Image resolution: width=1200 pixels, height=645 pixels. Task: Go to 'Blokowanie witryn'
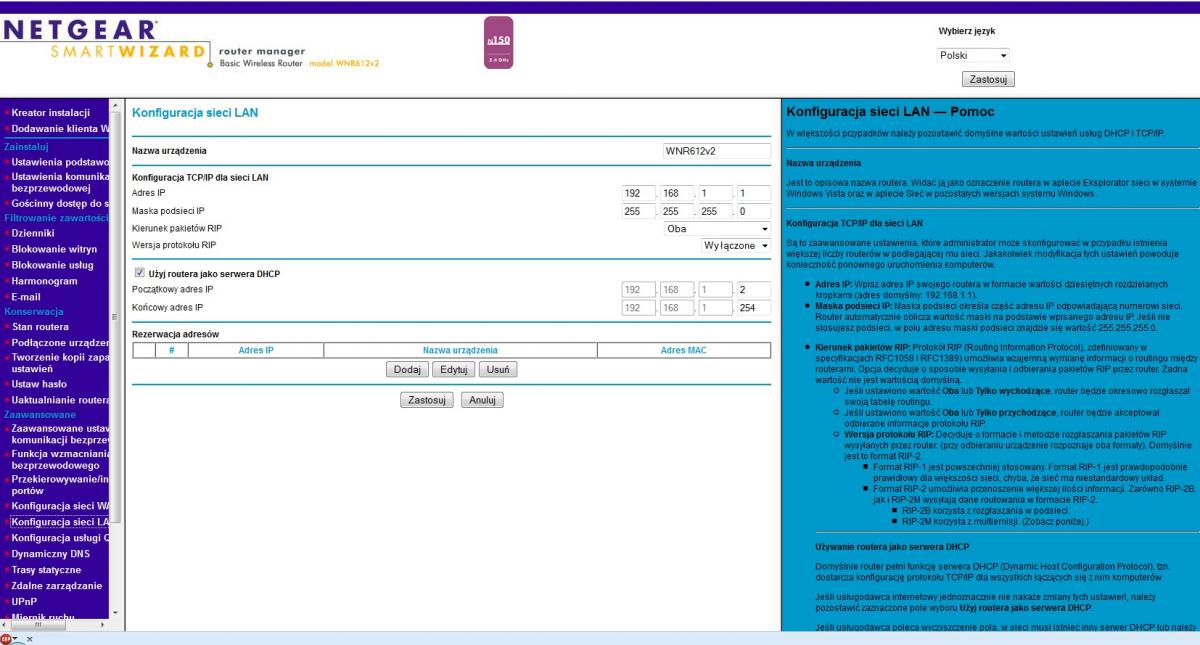tap(52, 249)
